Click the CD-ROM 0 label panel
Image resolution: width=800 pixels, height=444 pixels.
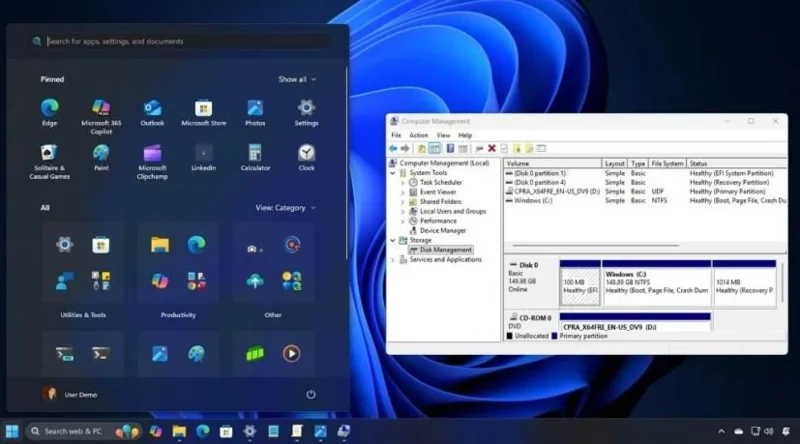pyautogui.click(x=531, y=322)
